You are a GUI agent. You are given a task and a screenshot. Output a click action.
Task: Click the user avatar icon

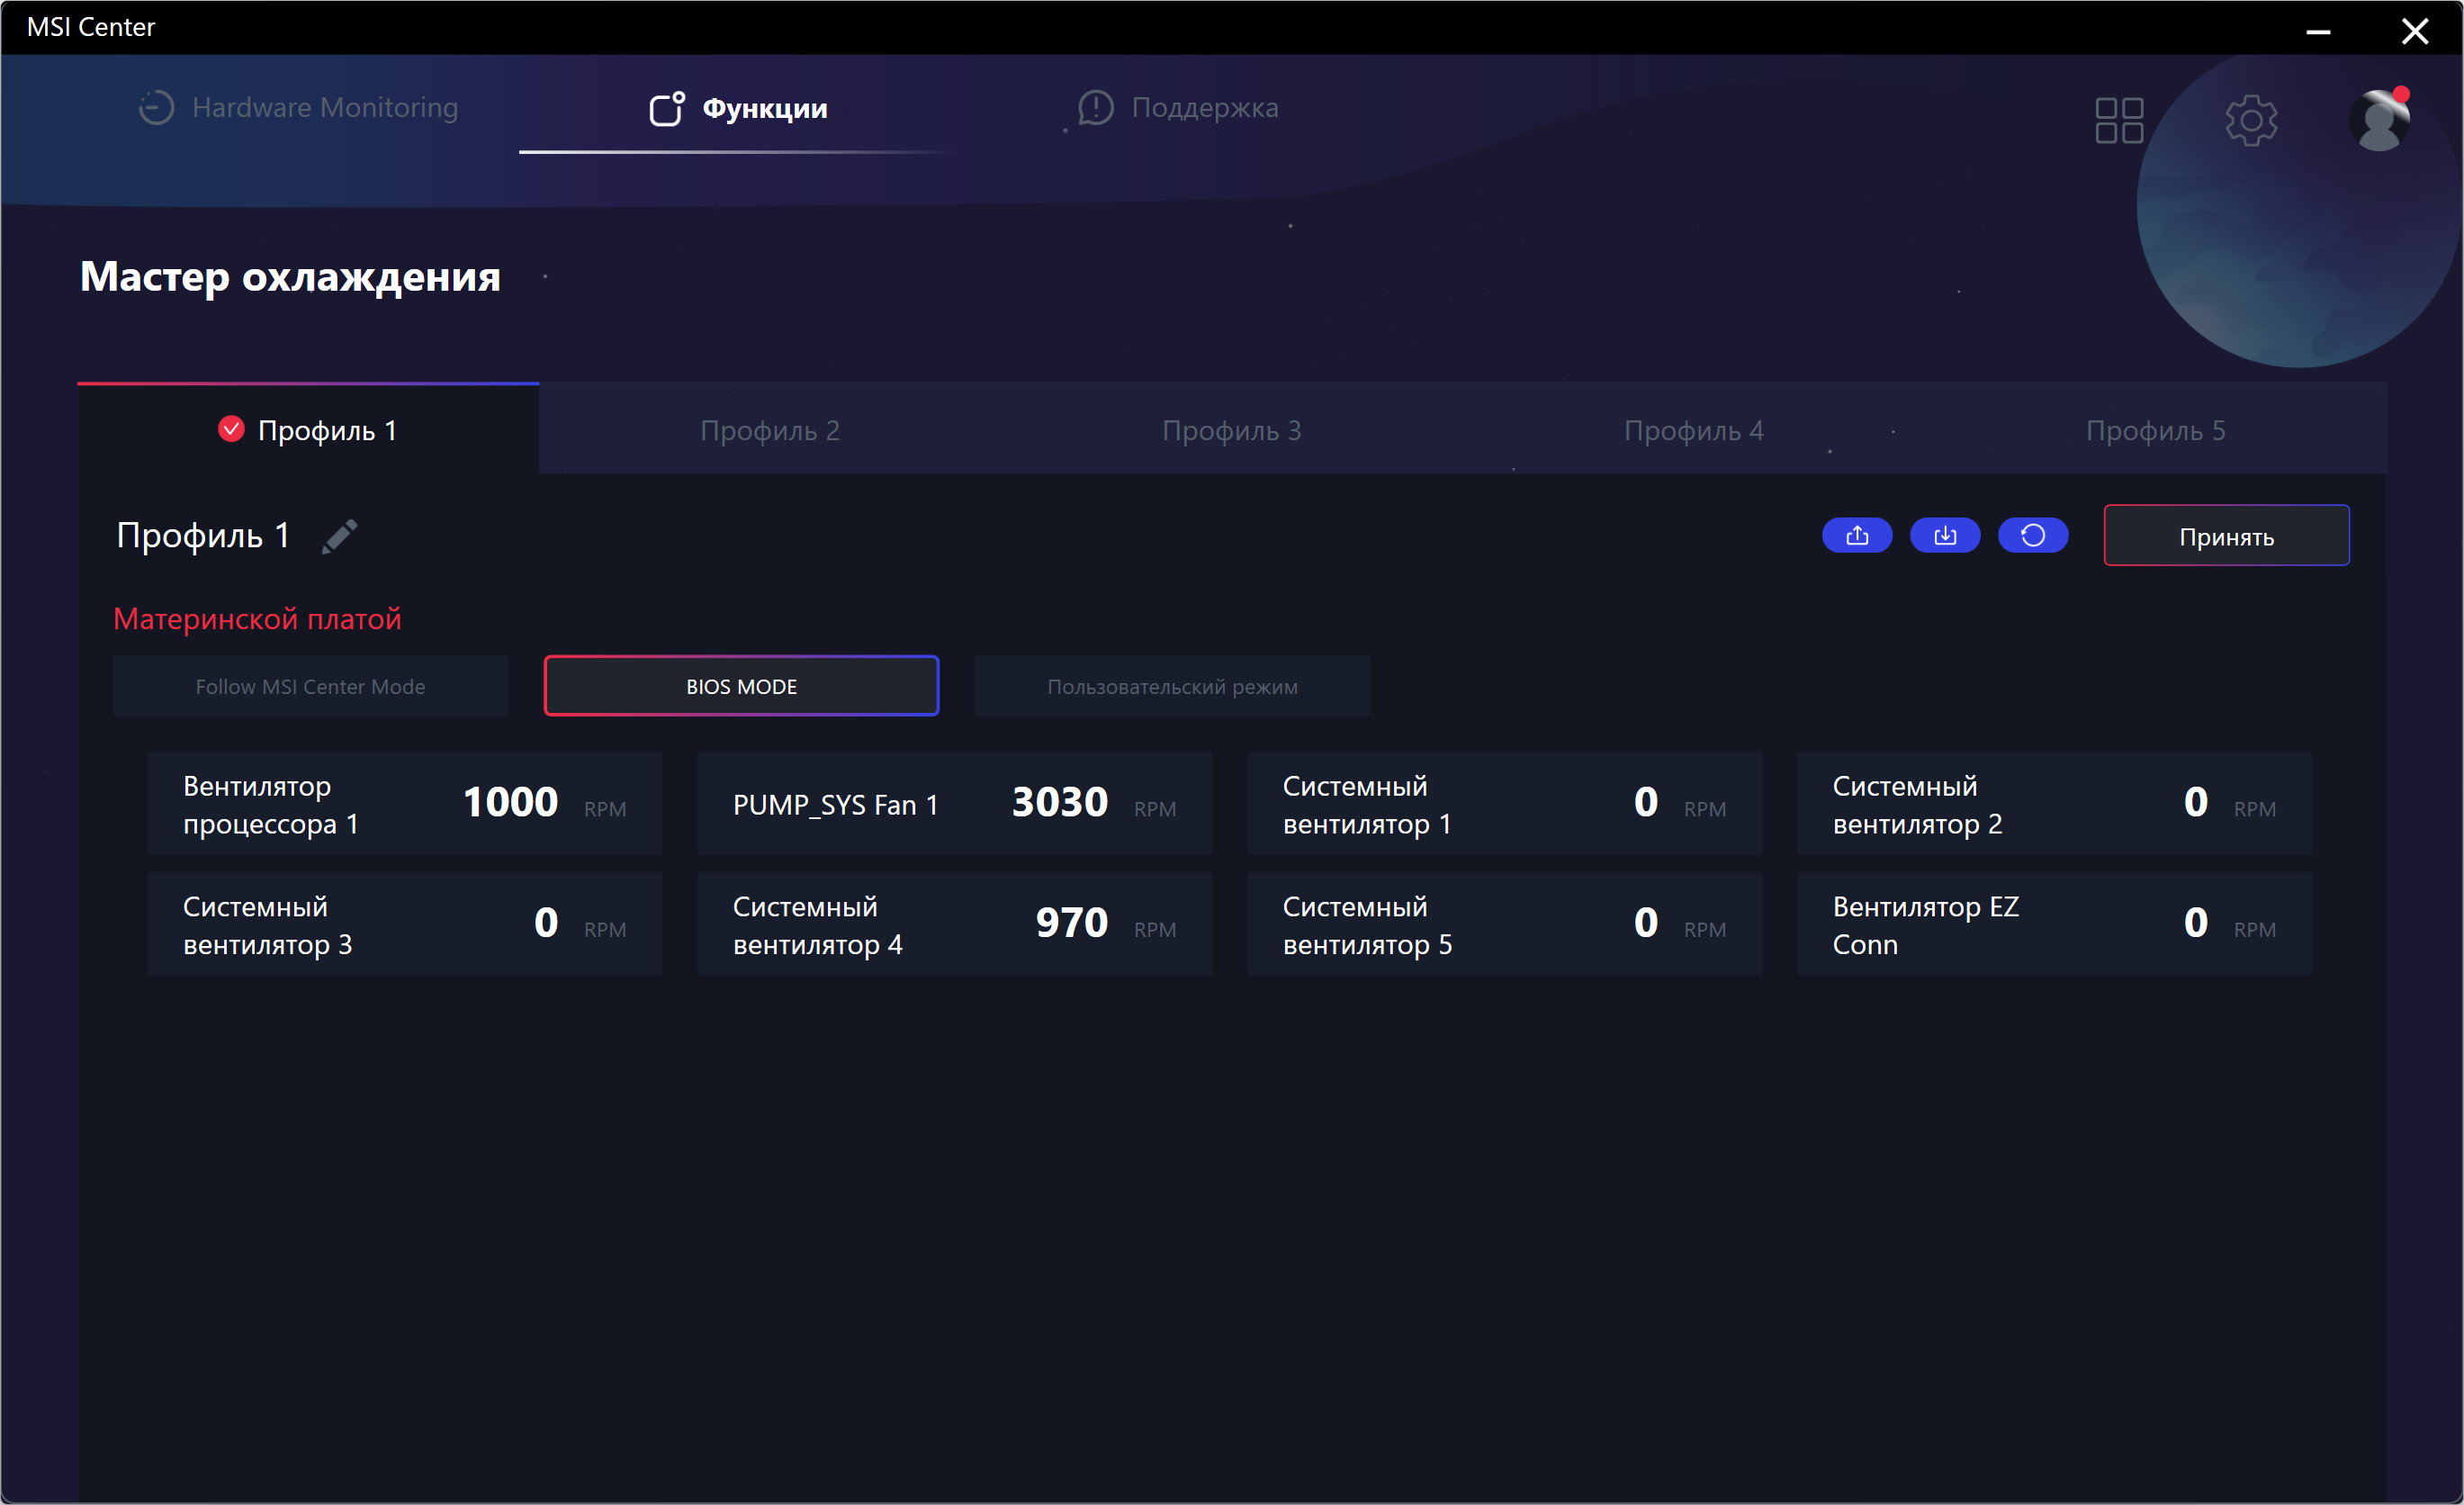tap(2380, 121)
